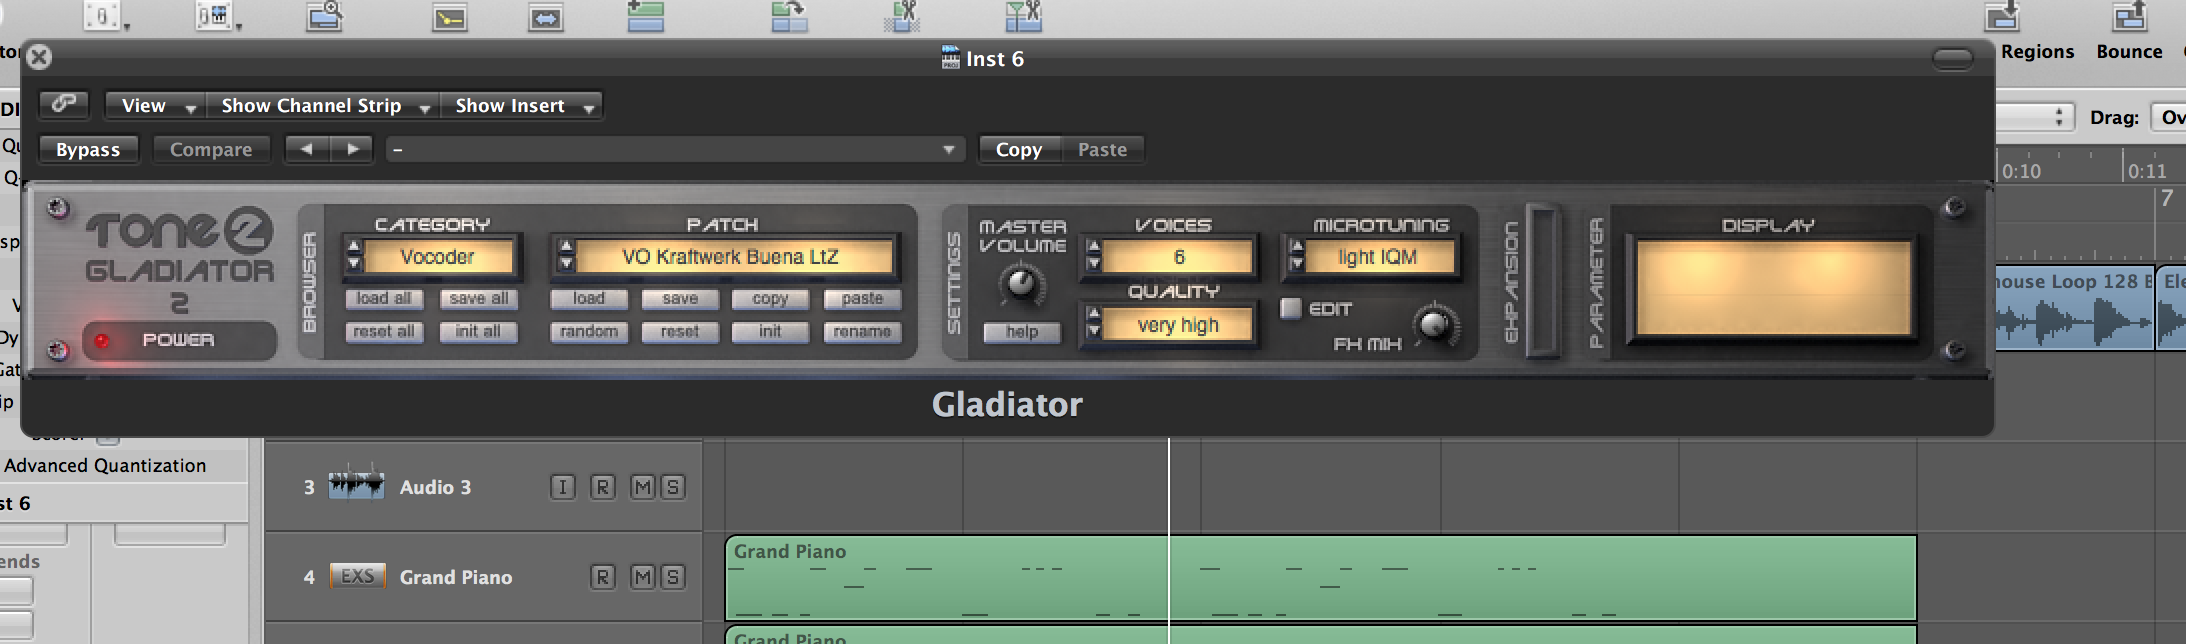Click the Expansion vertical slider
The width and height of the screenshot is (2186, 644).
pos(1541,281)
